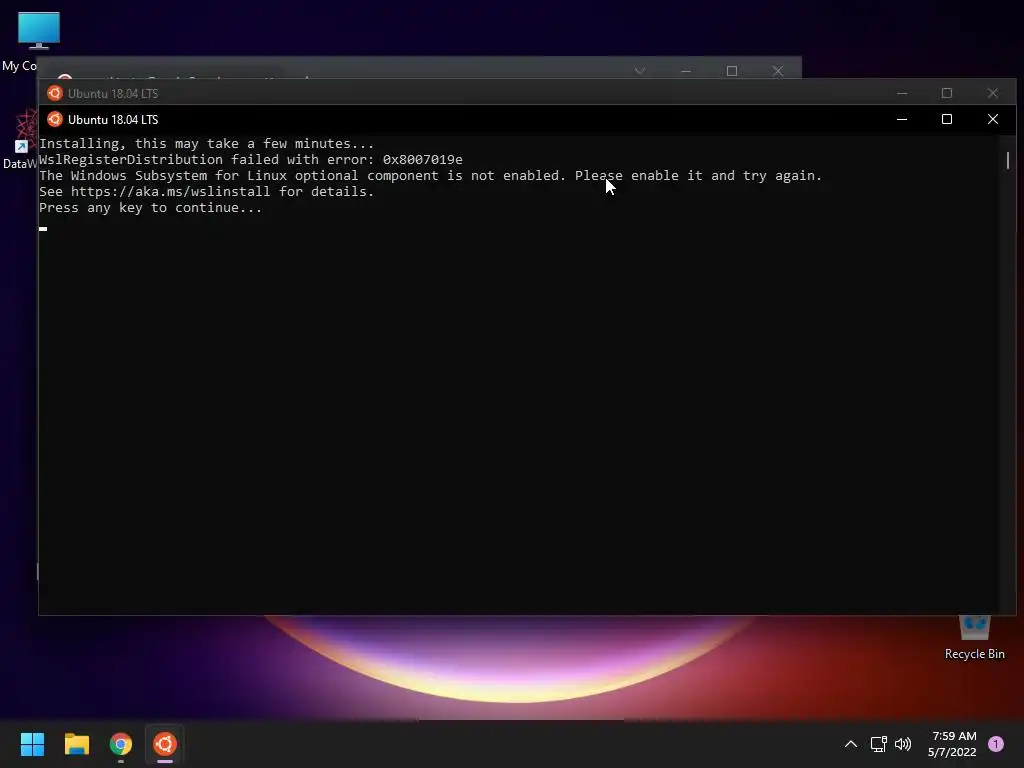Click the Windows Subsystem for Linux message line
The image size is (1024, 768).
(430, 176)
